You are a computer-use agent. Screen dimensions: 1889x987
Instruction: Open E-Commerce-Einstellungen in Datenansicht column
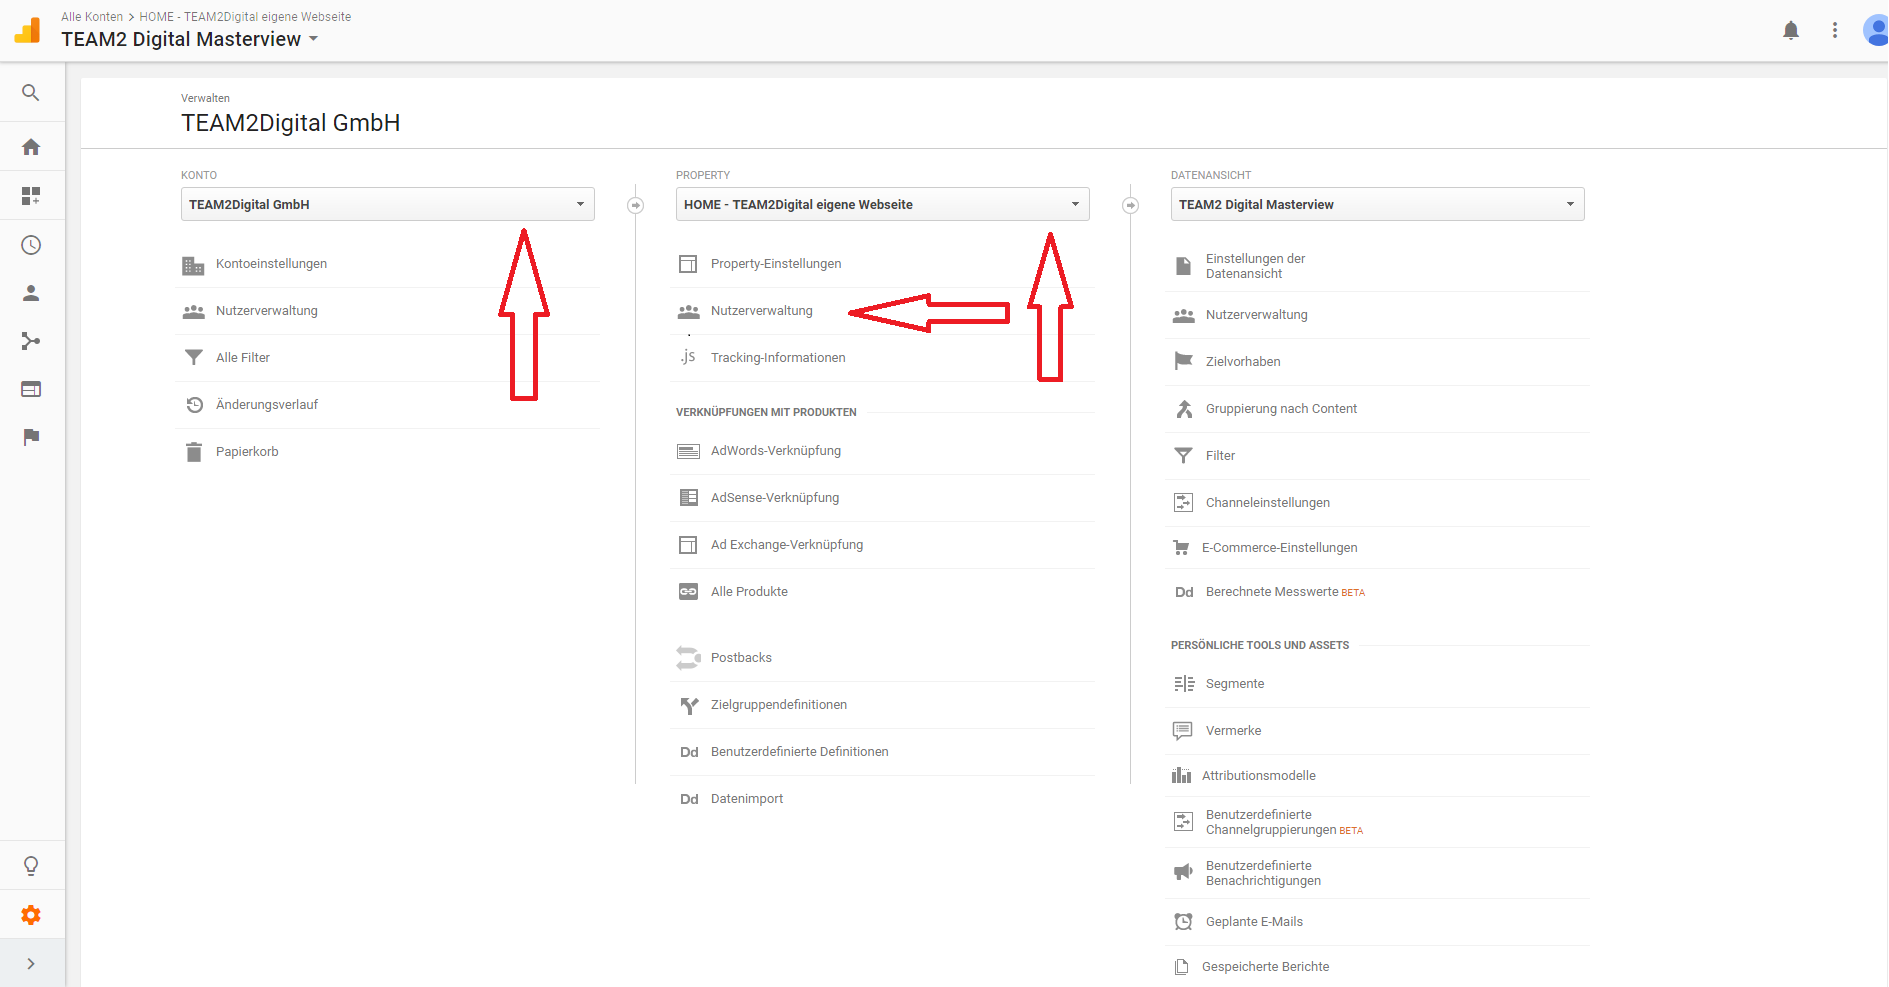[1280, 547]
